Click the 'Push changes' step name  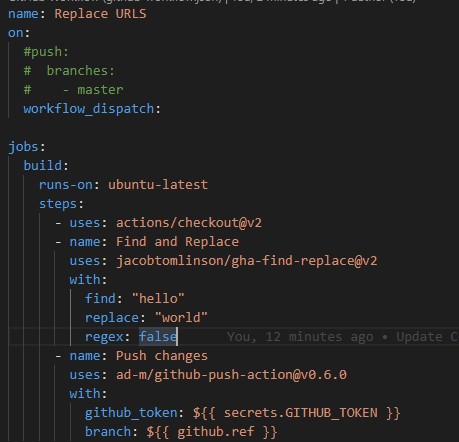(x=162, y=356)
